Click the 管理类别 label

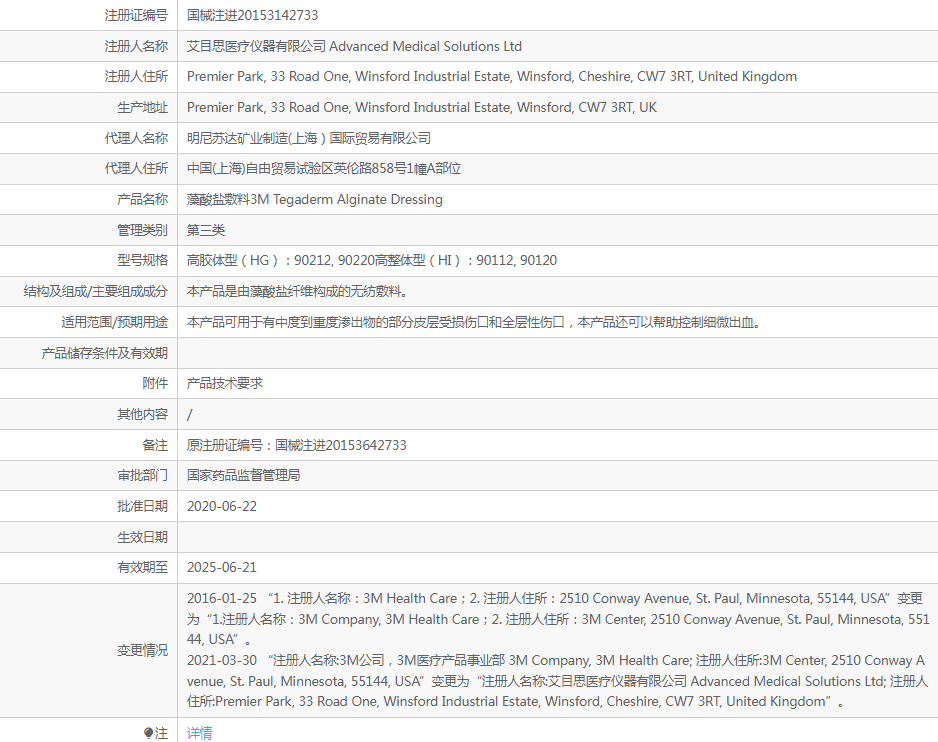click(x=142, y=230)
